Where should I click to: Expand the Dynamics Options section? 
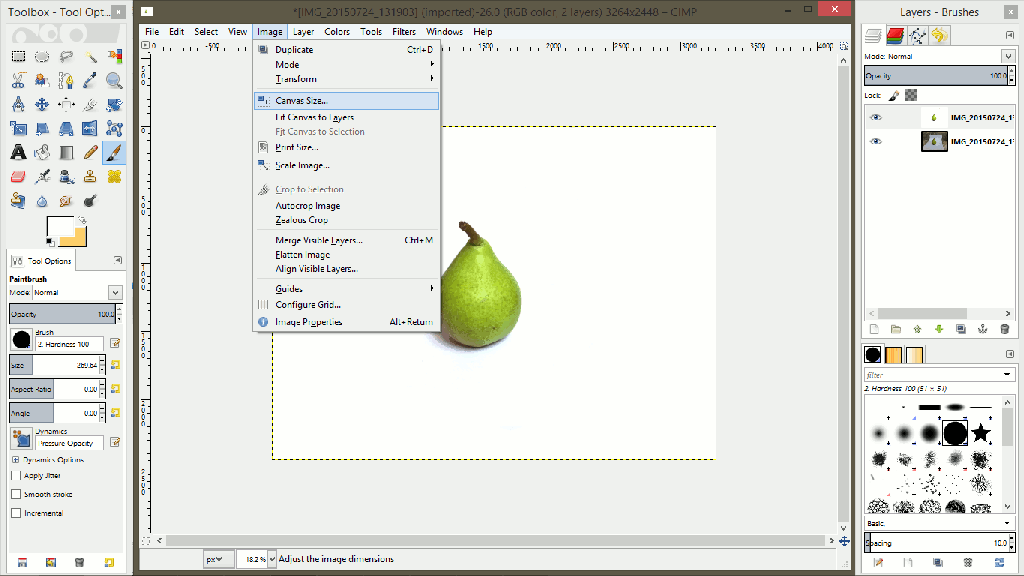click(16, 460)
